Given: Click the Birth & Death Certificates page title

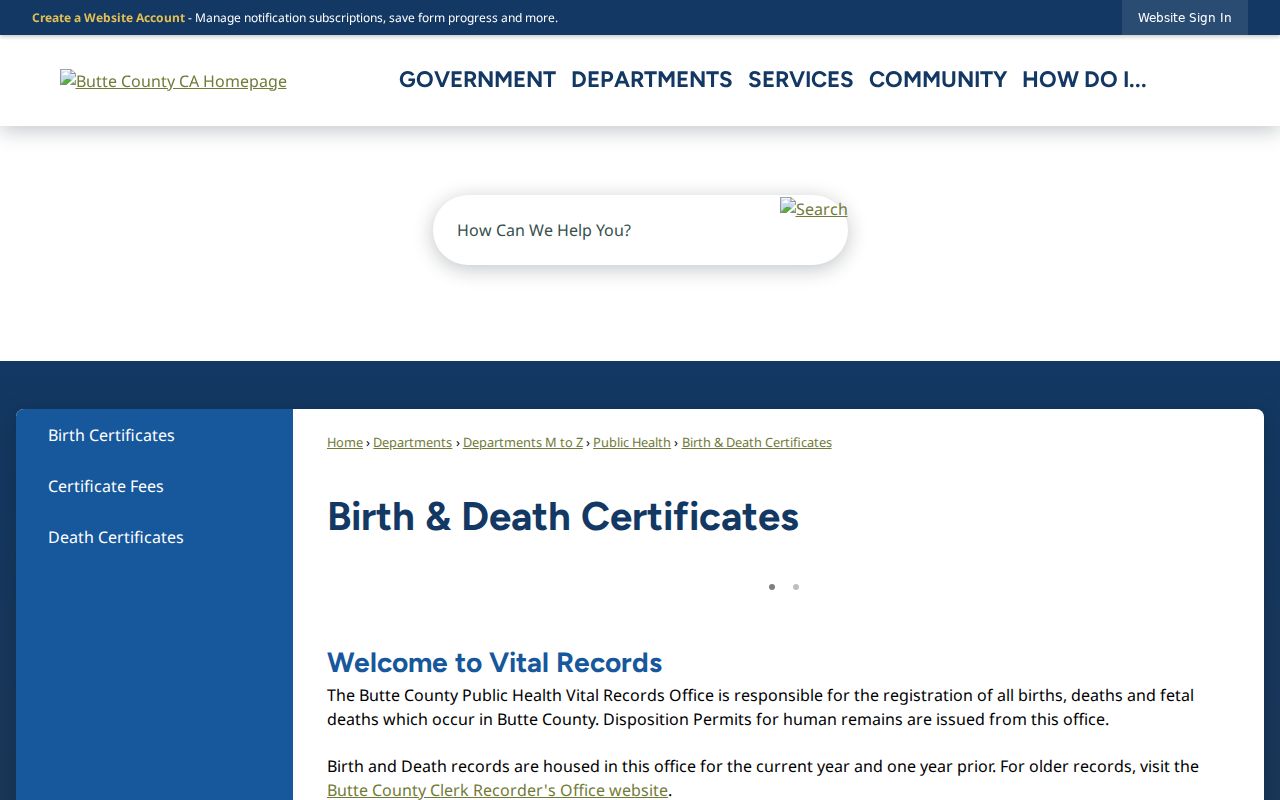Looking at the screenshot, I should point(563,517).
